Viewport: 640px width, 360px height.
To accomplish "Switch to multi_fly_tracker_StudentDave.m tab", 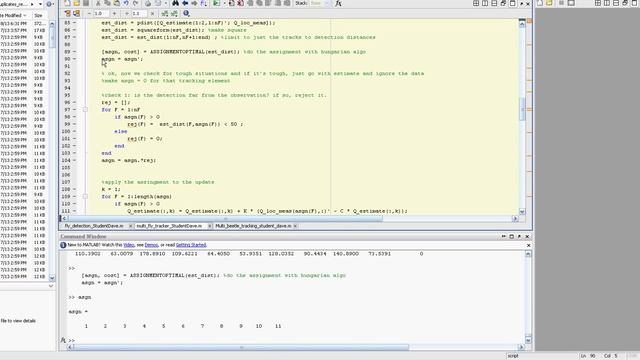I will coord(169,226).
